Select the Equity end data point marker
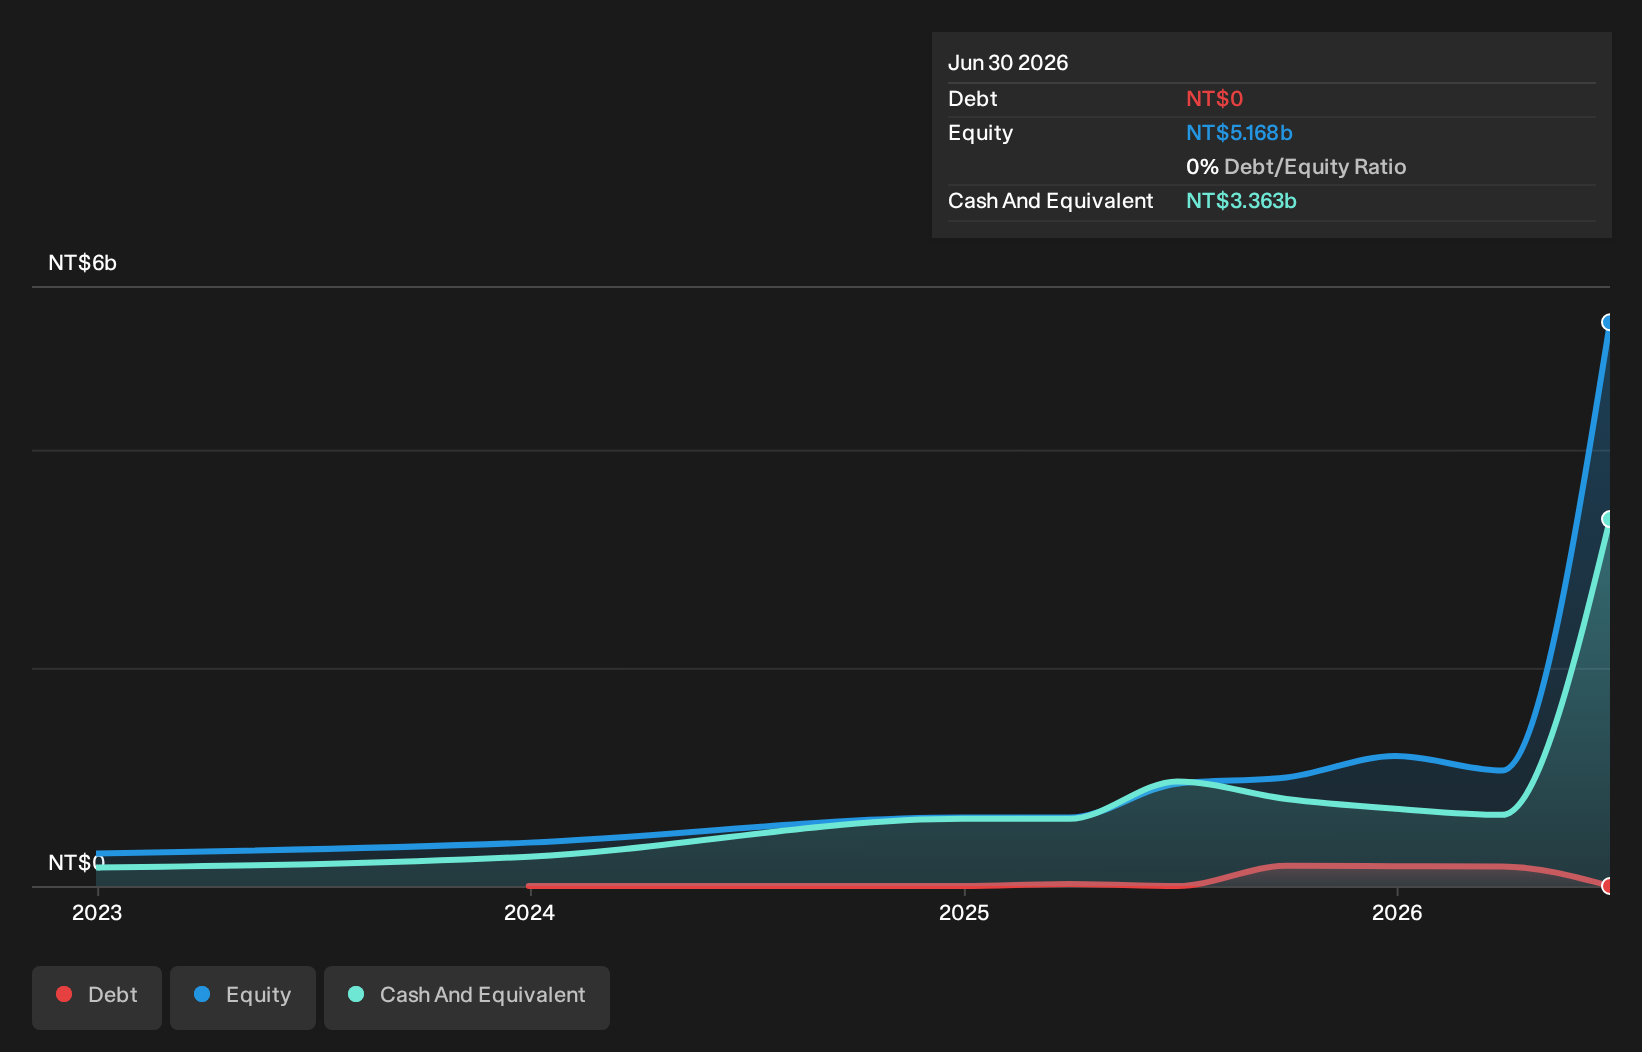The height and width of the screenshot is (1052, 1642). (x=1608, y=322)
